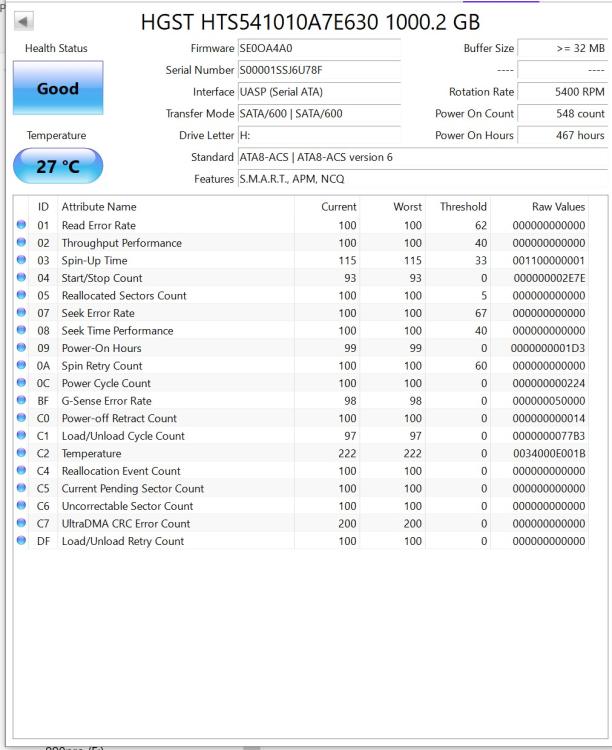The height and width of the screenshot is (750, 612).
Task: Click threshold value 67 of Seek Error Rate
Action: [481, 313]
